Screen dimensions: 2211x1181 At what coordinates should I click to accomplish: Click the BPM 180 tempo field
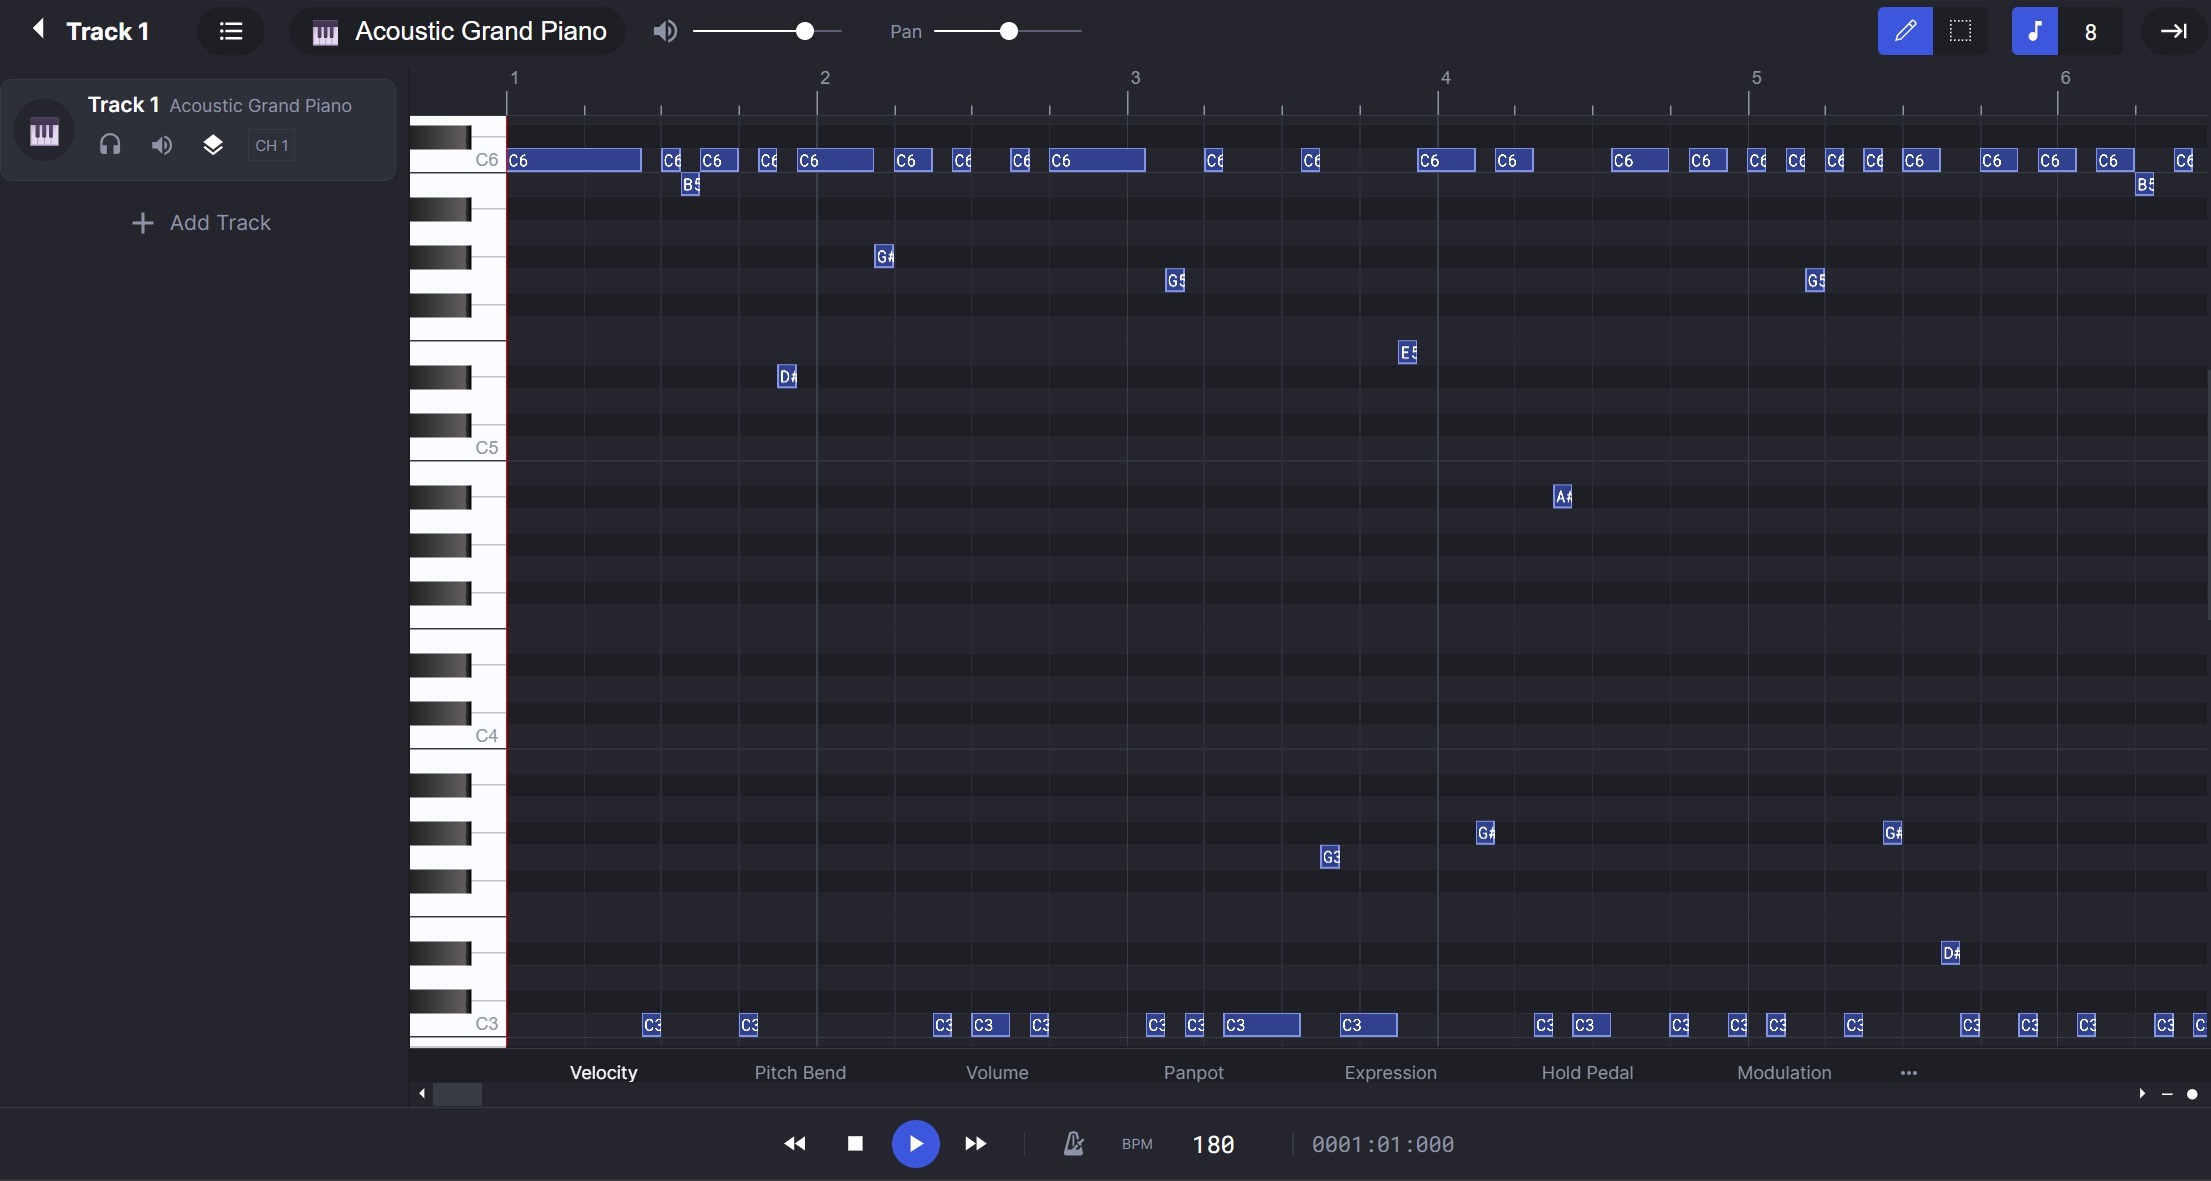coord(1213,1144)
